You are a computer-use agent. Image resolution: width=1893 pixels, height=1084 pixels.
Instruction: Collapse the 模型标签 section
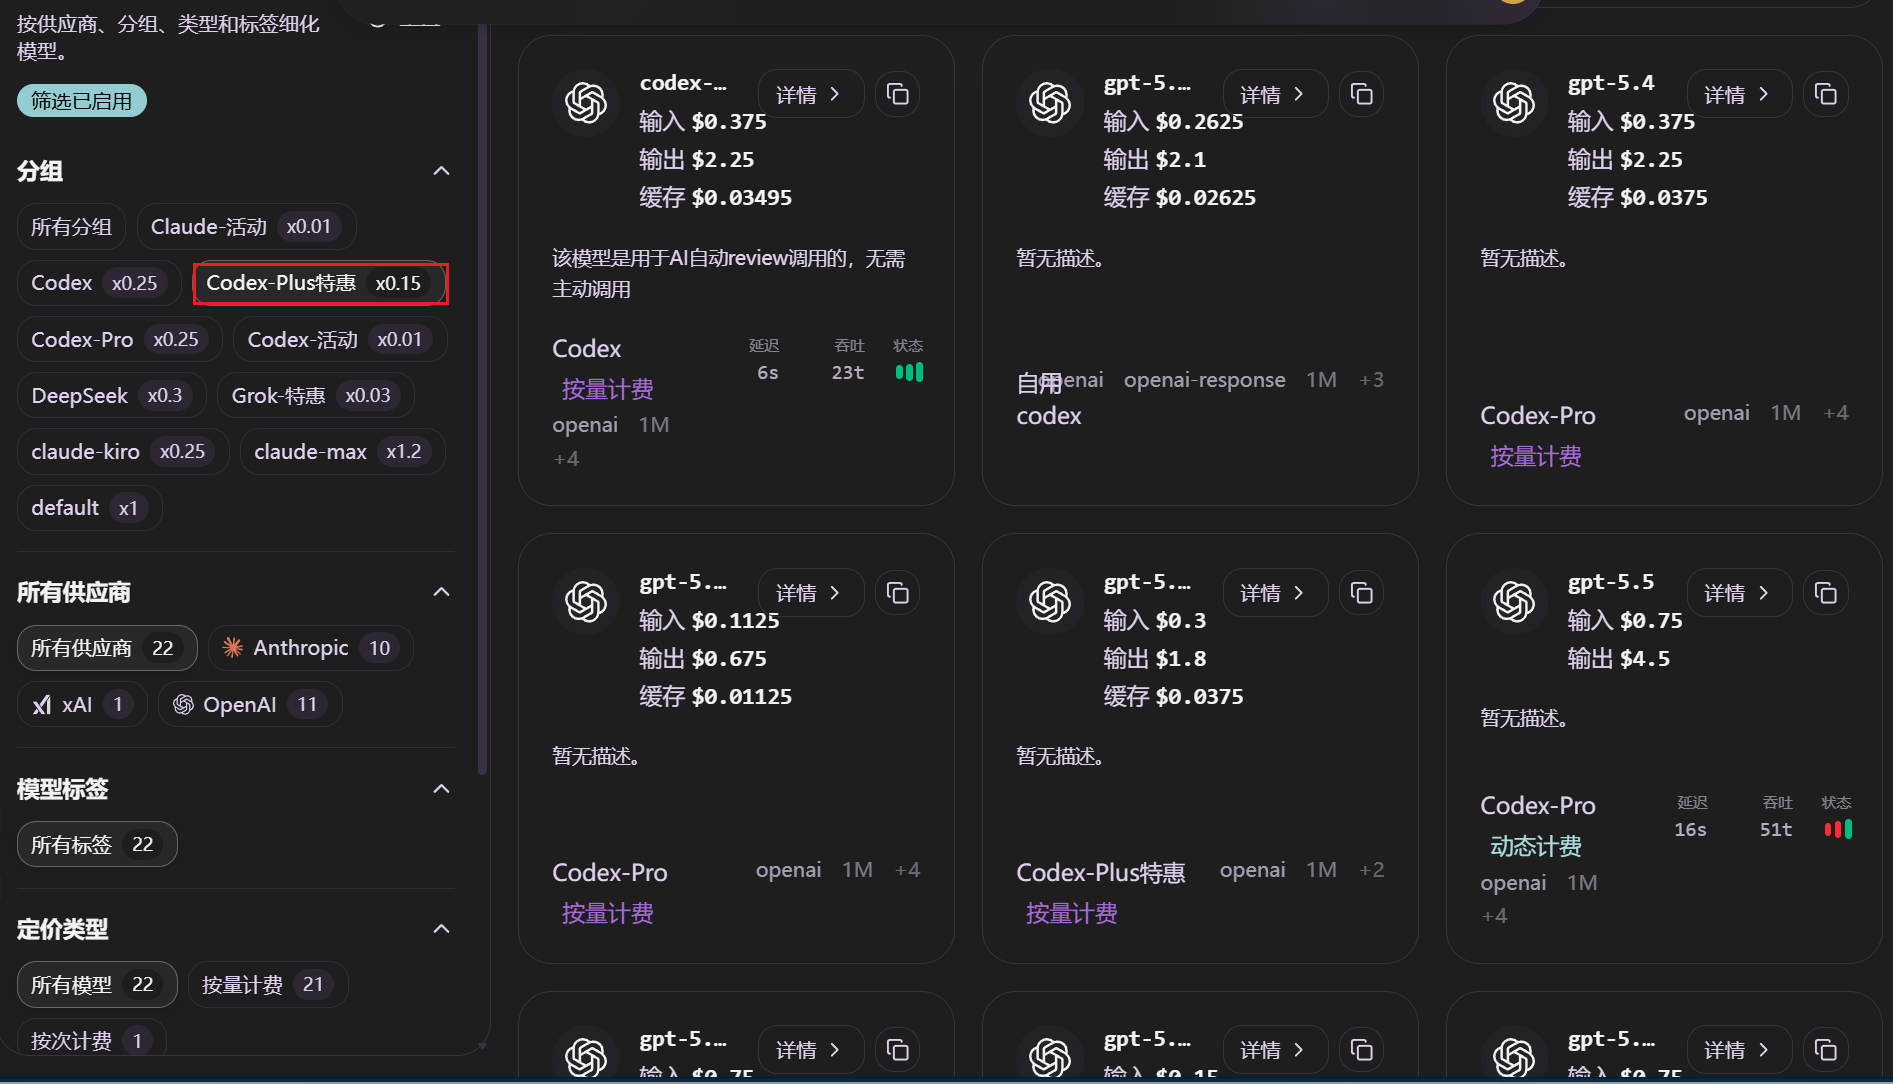[441, 789]
